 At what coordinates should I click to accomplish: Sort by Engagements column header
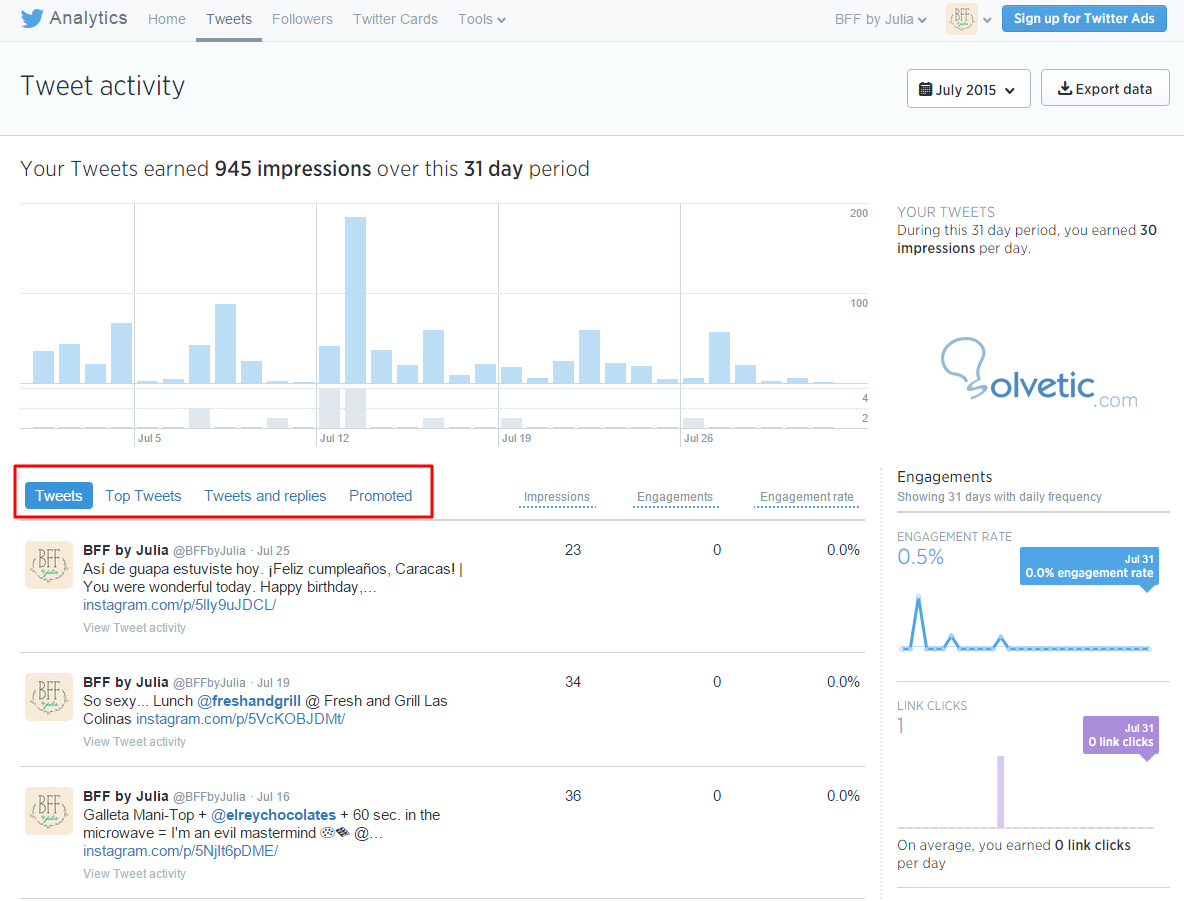pyautogui.click(x=675, y=497)
